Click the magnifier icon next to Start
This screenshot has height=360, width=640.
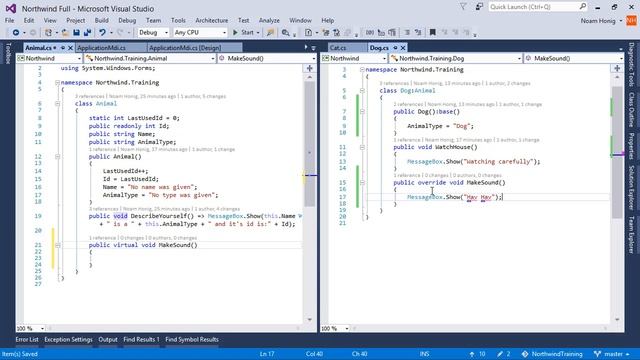[x=285, y=32]
